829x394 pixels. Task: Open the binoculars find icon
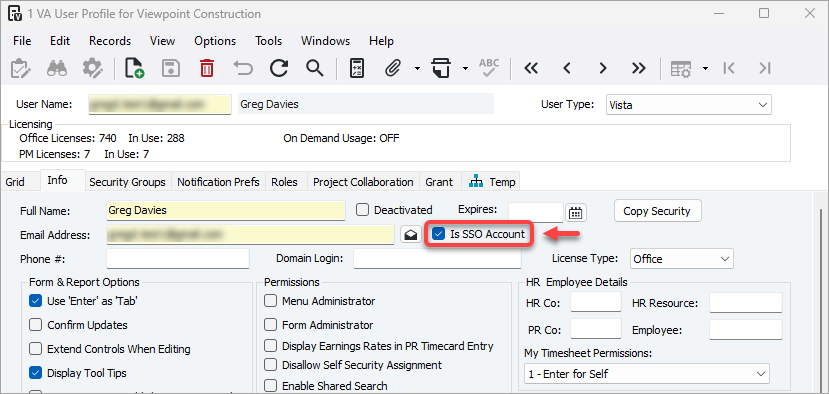(x=57, y=68)
